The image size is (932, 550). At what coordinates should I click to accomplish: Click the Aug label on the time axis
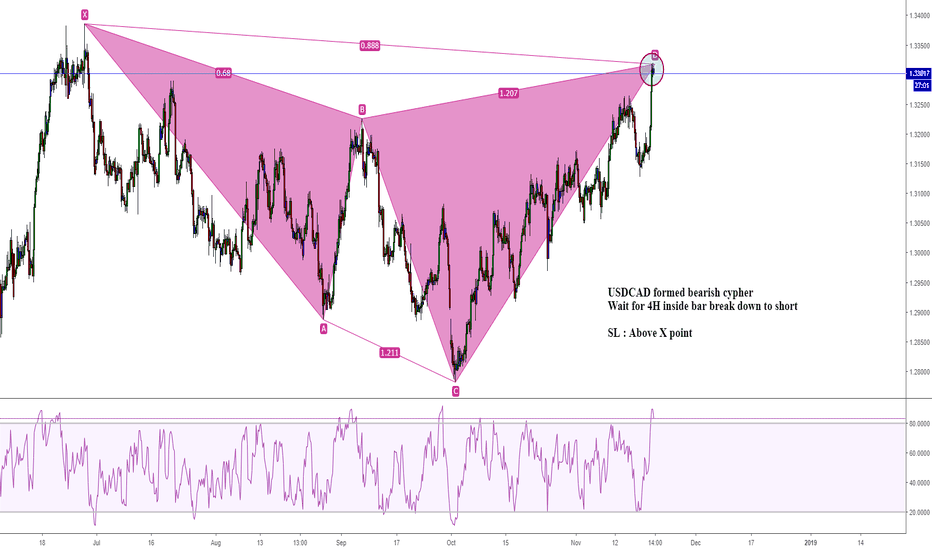click(216, 543)
